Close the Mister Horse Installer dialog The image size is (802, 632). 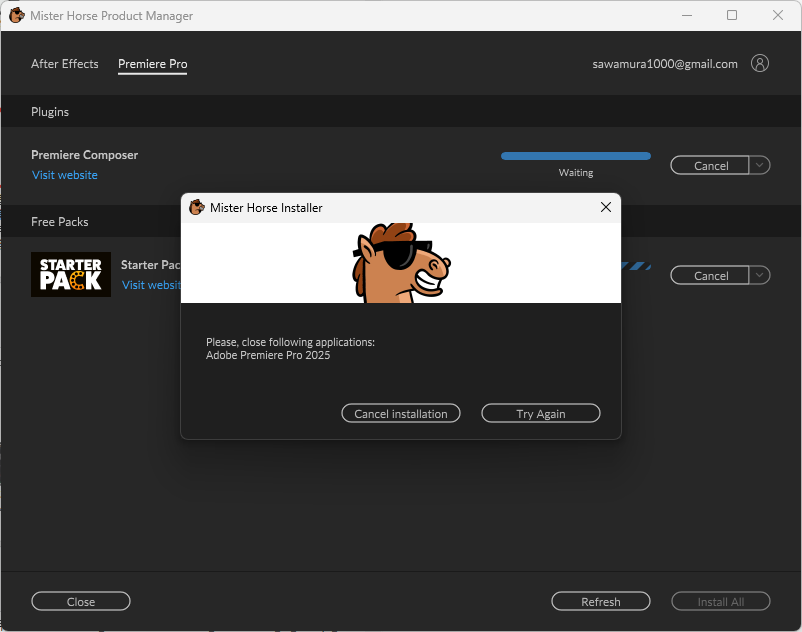605,207
